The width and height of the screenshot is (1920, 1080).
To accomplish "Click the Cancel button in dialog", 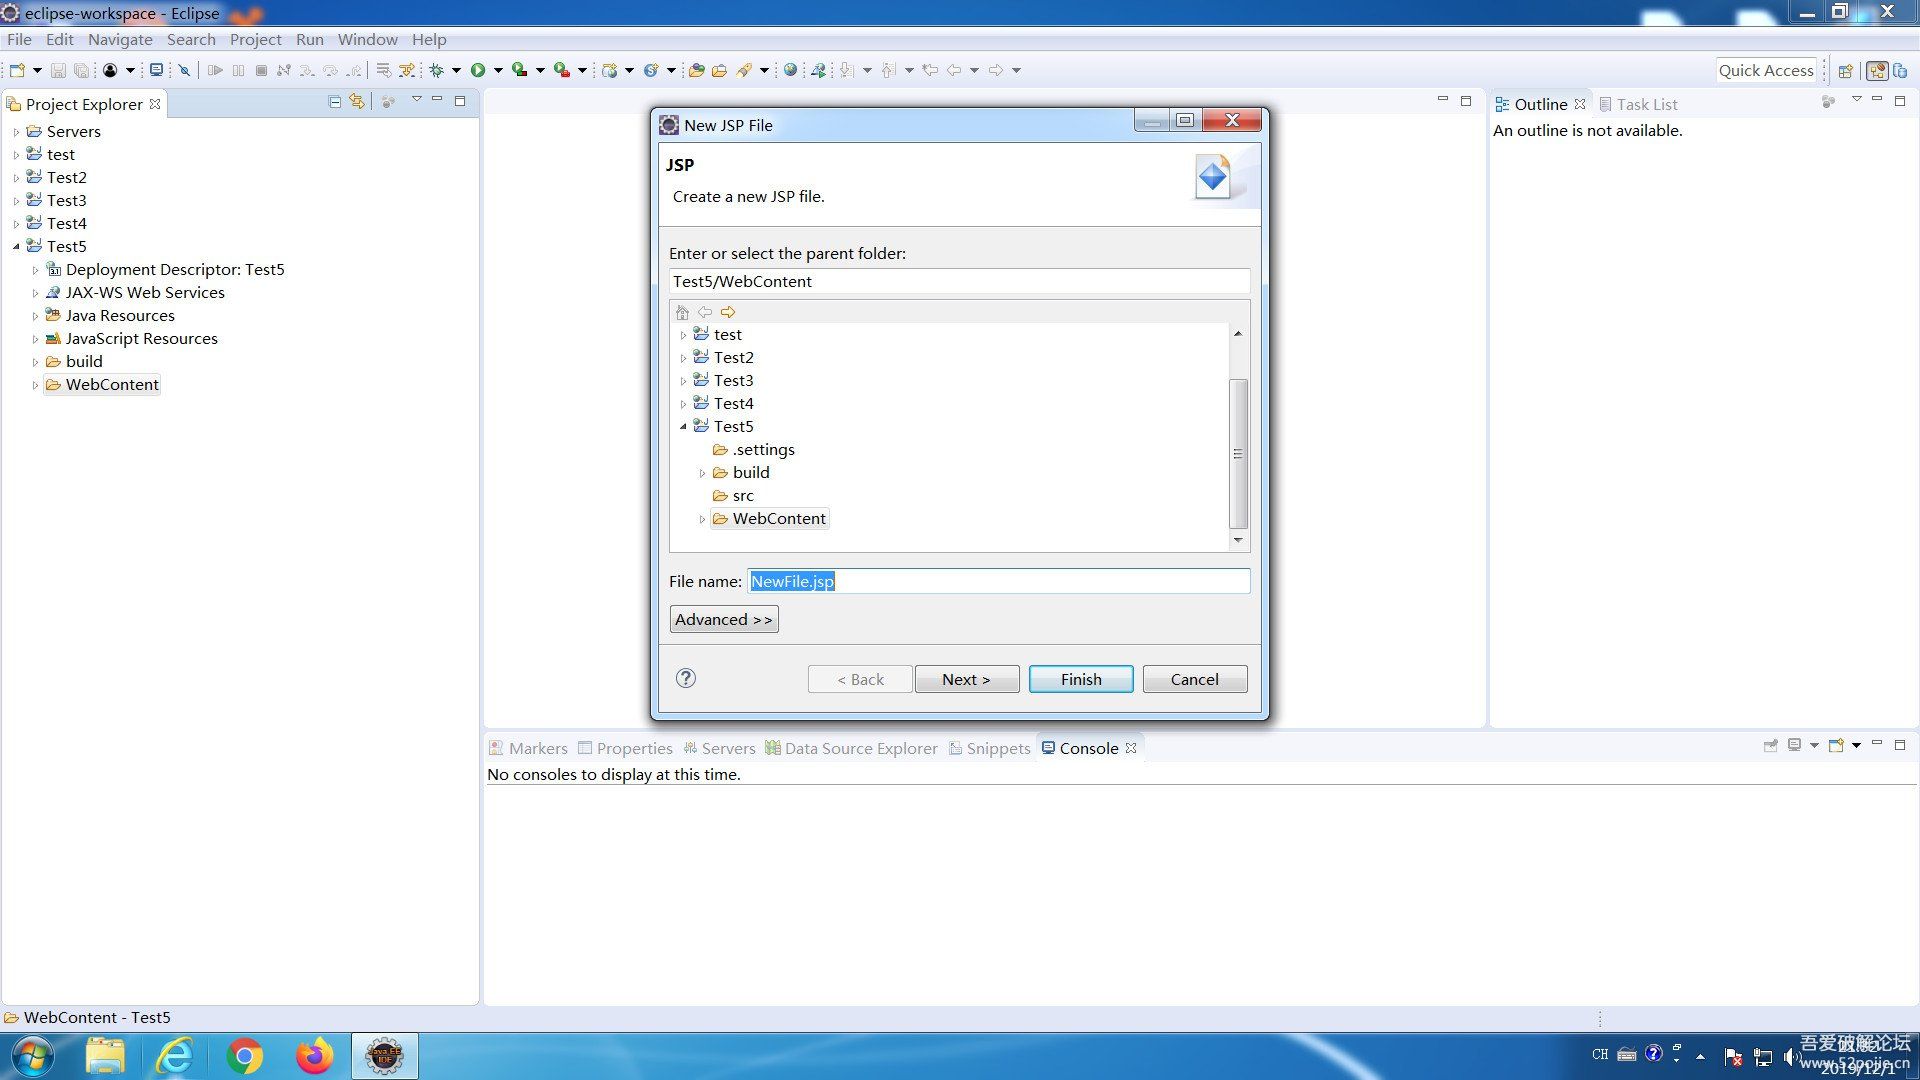I will pyautogui.click(x=1194, y=679).
